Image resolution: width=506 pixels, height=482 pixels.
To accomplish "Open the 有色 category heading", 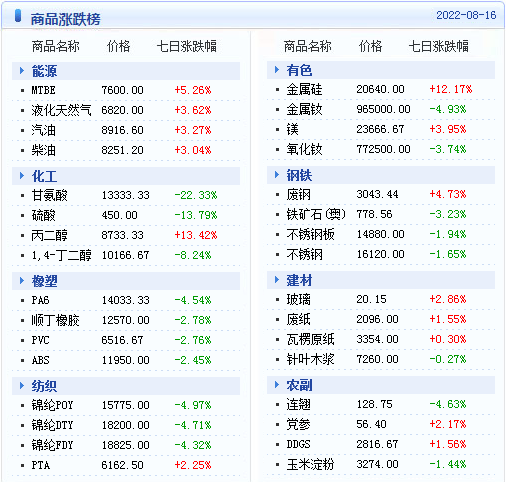I will 299,70.
